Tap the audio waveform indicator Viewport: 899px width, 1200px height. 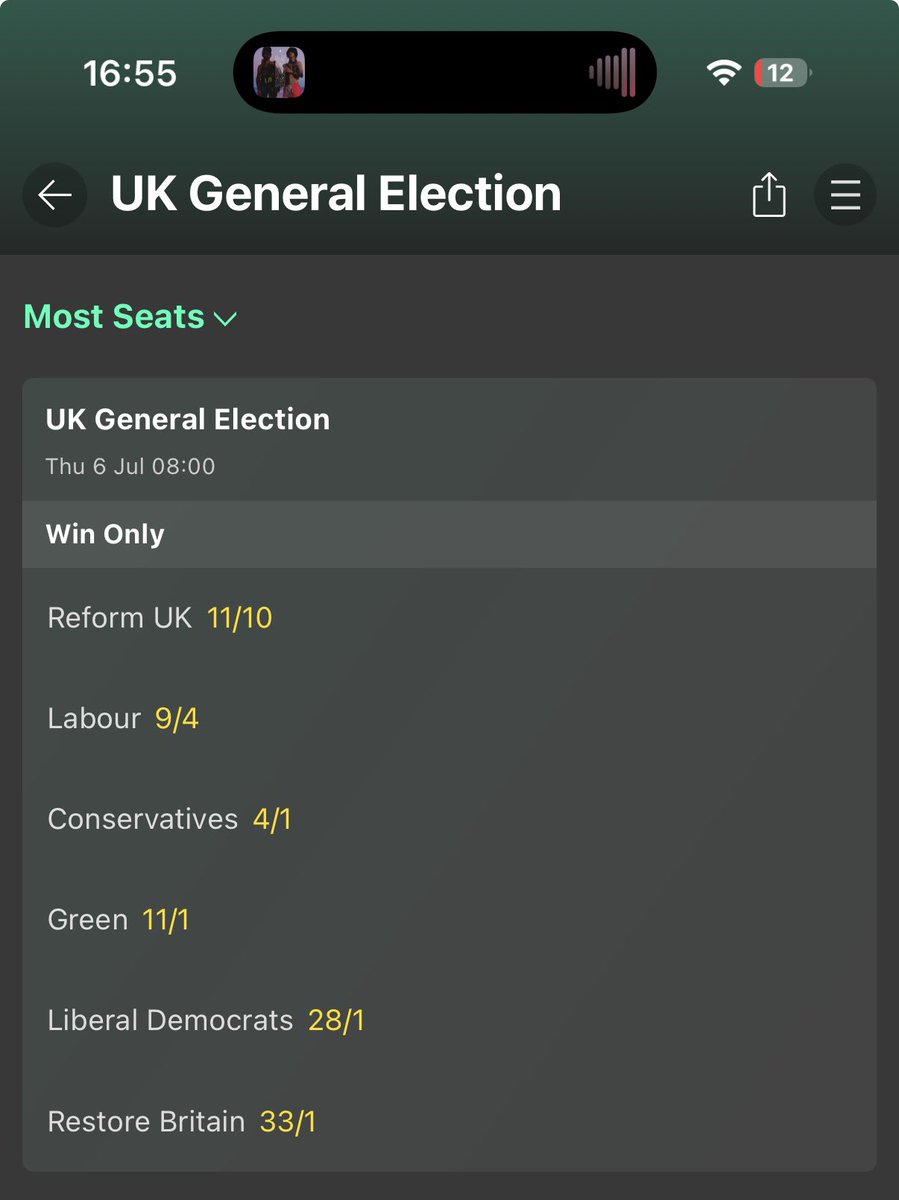612,73
